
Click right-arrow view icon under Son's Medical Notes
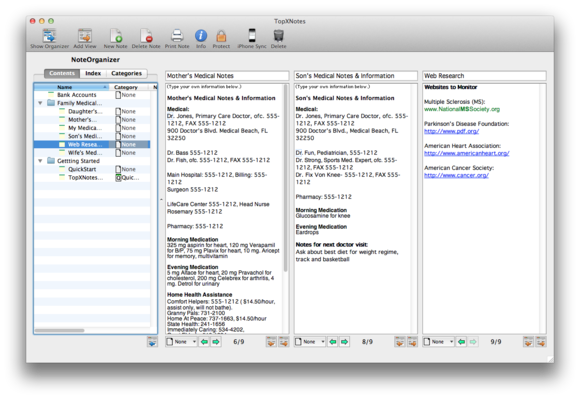(x=412, y=342)
